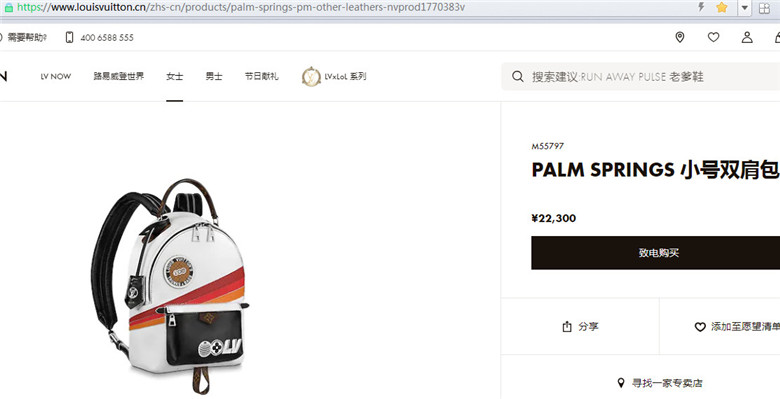Open the browser grid extensions button

pos(764,7)
